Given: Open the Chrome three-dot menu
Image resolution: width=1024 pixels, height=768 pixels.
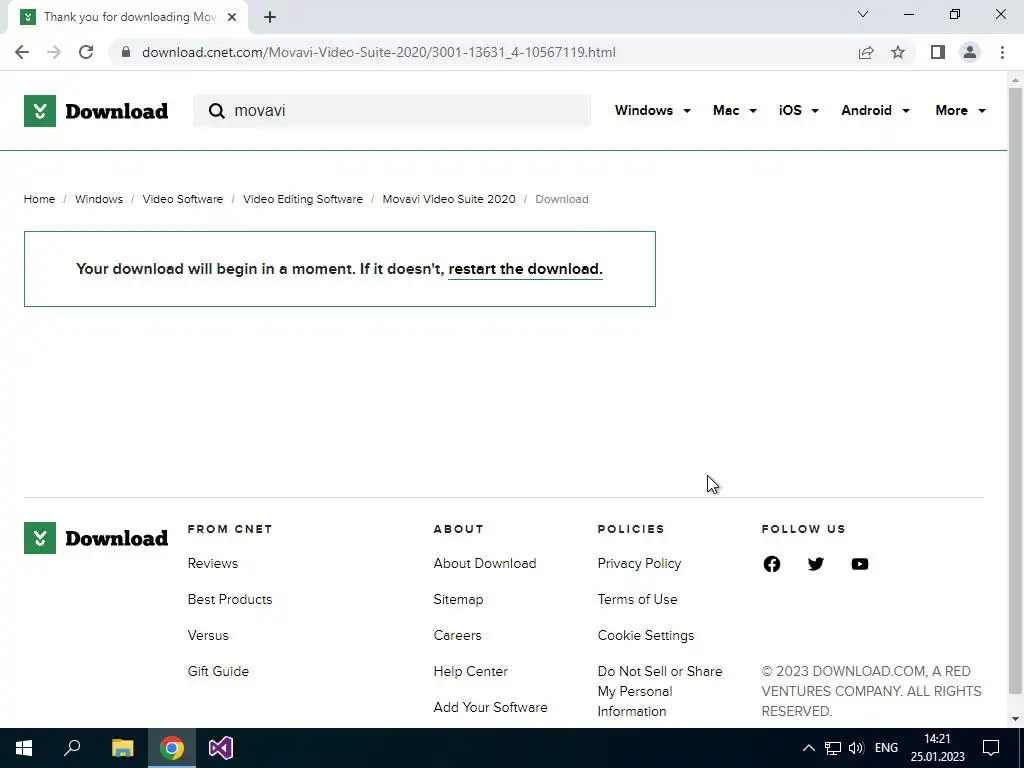Looking at the screenshot, I should 1002,52.
